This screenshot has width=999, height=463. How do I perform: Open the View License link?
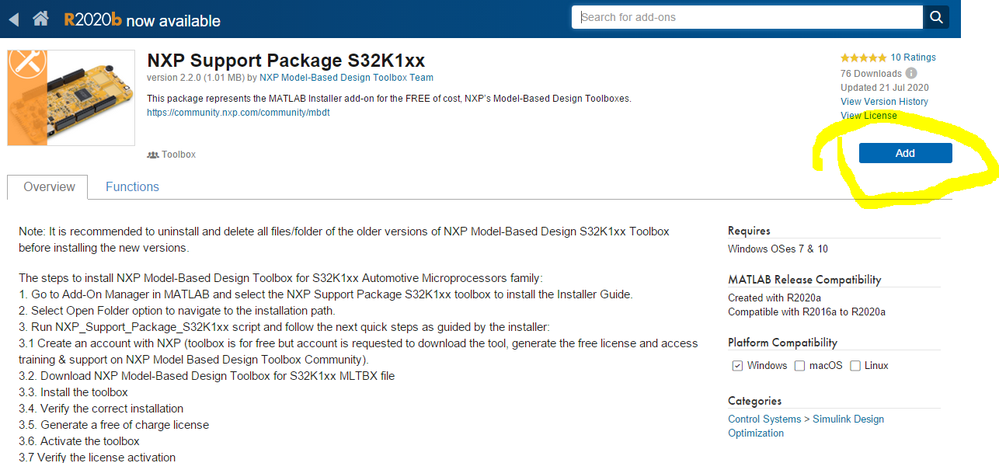point(868,116)
